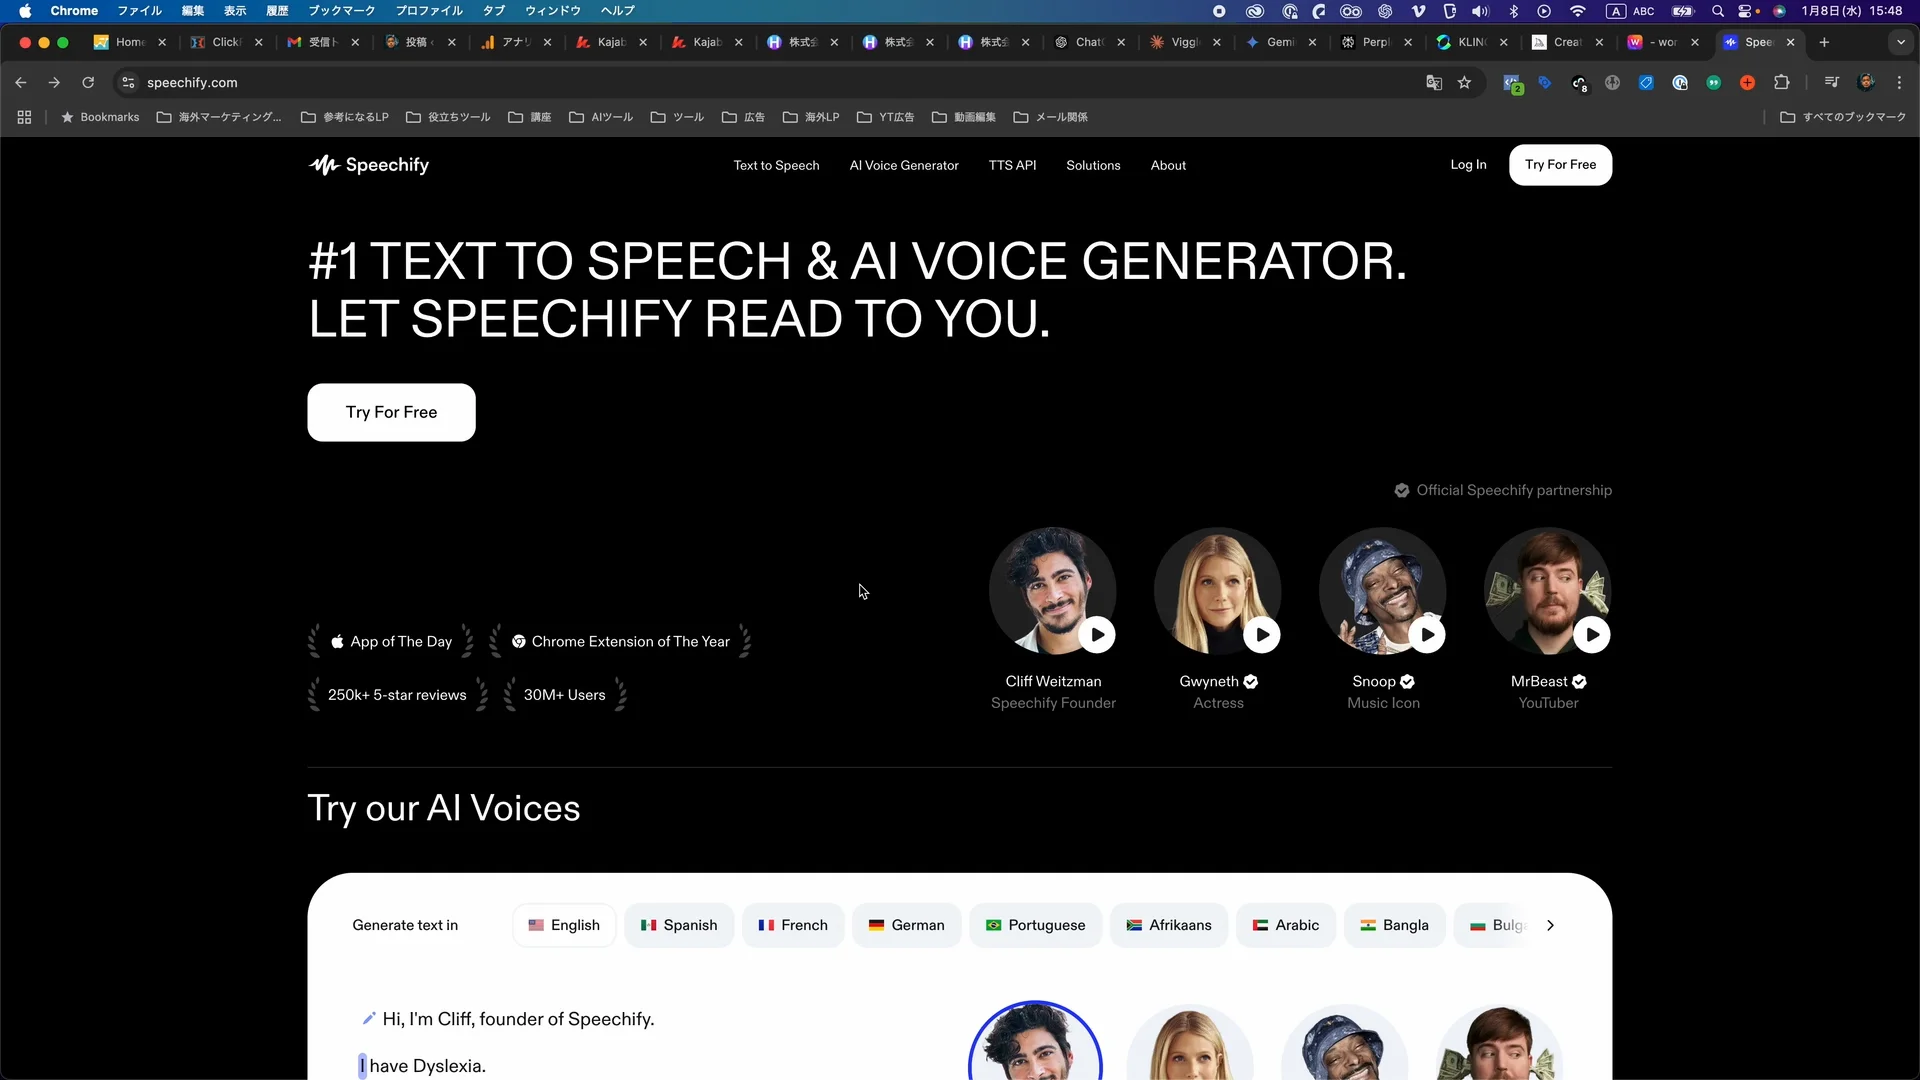Reload the speechify.com page

coord(88,83)
